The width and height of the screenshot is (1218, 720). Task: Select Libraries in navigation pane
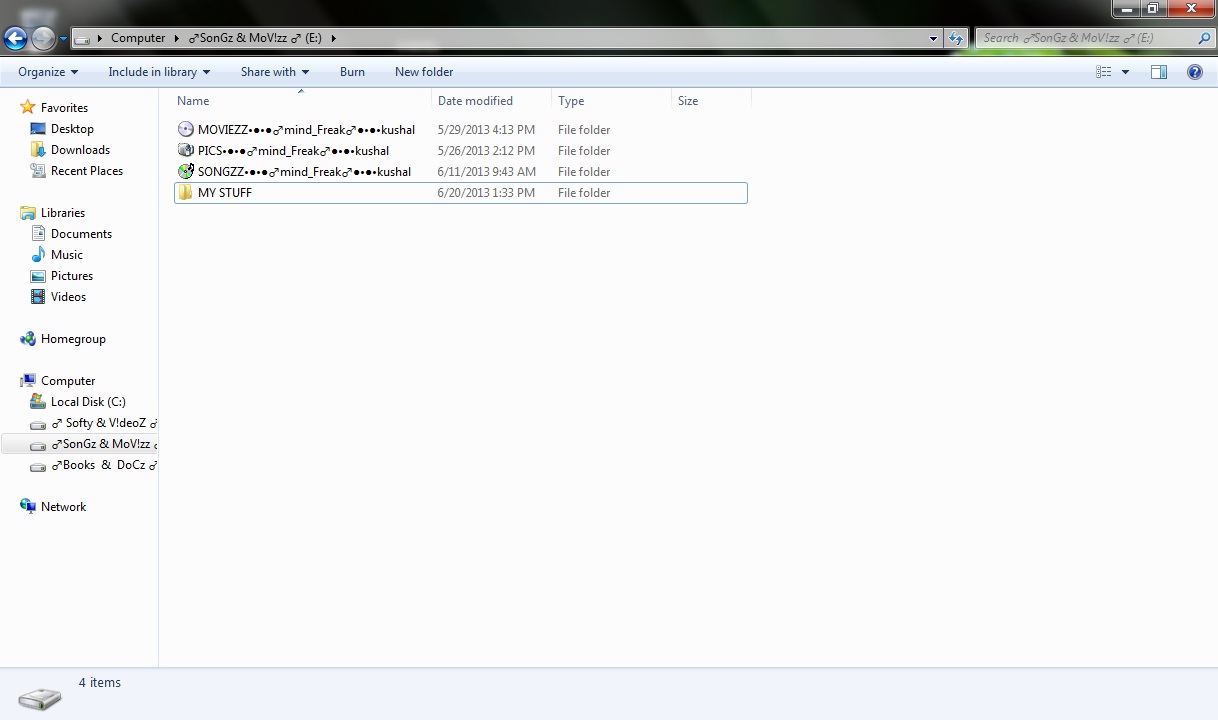63,213
